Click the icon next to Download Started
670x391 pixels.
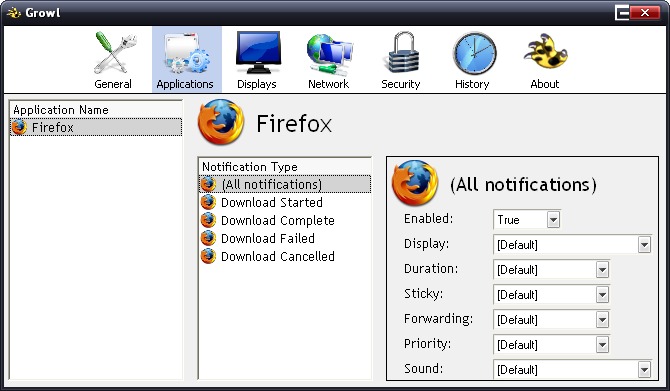(208, 202)
